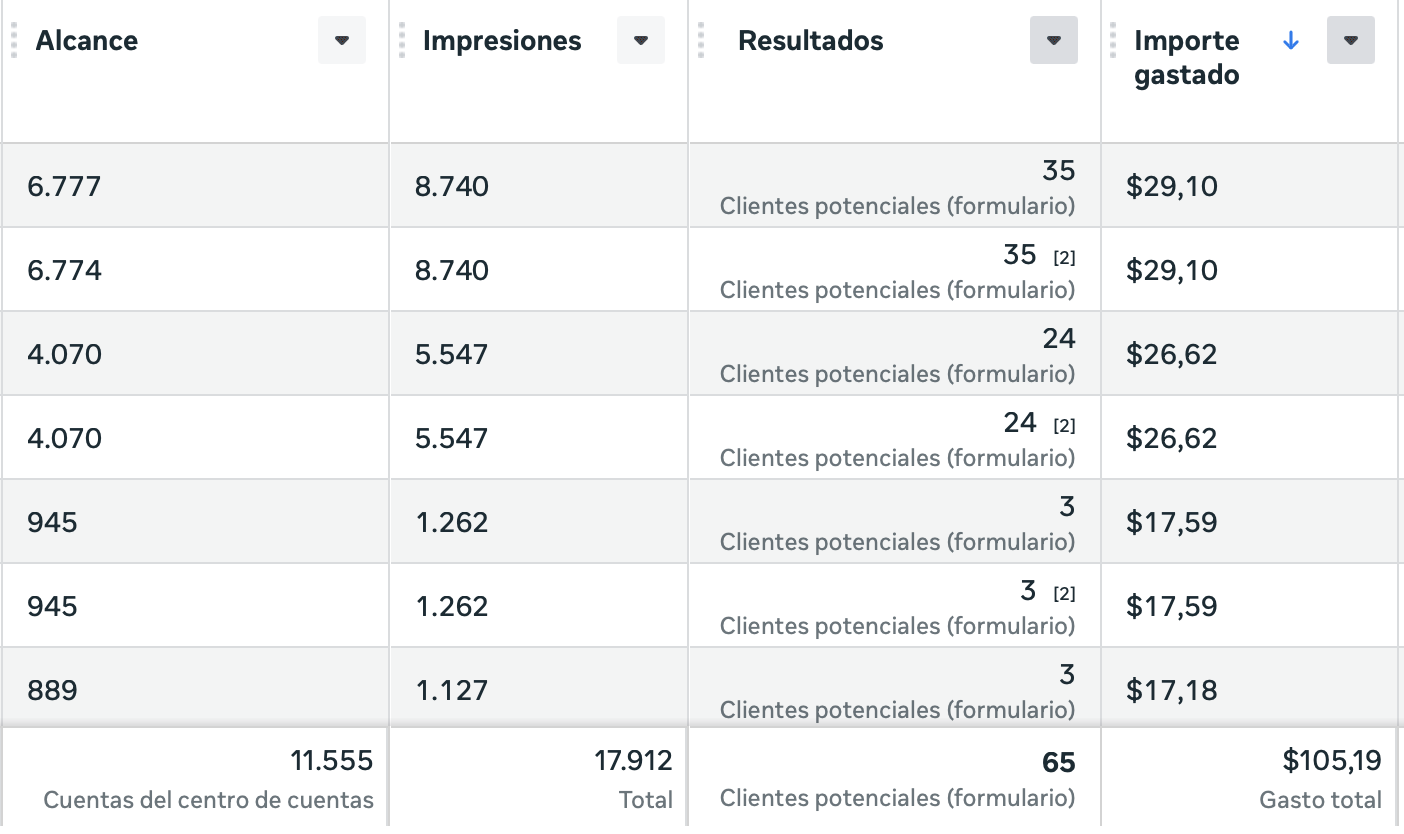Image resolution: width=1404 pixels, height=834 pixels.
Task: Click the Importe gastado header text
Action: [1187, 57]
